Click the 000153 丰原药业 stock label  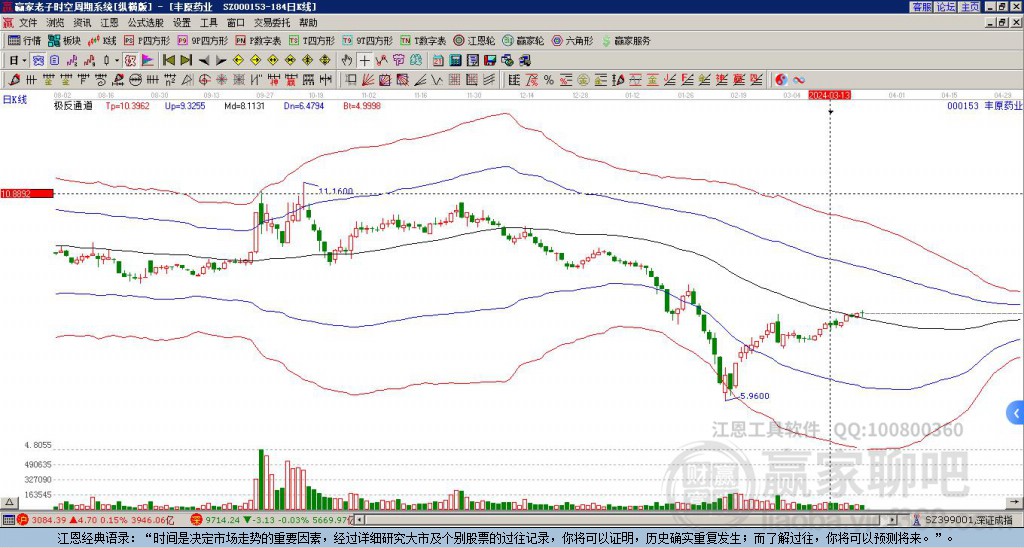pyautogui.click(x=985, y=105)
